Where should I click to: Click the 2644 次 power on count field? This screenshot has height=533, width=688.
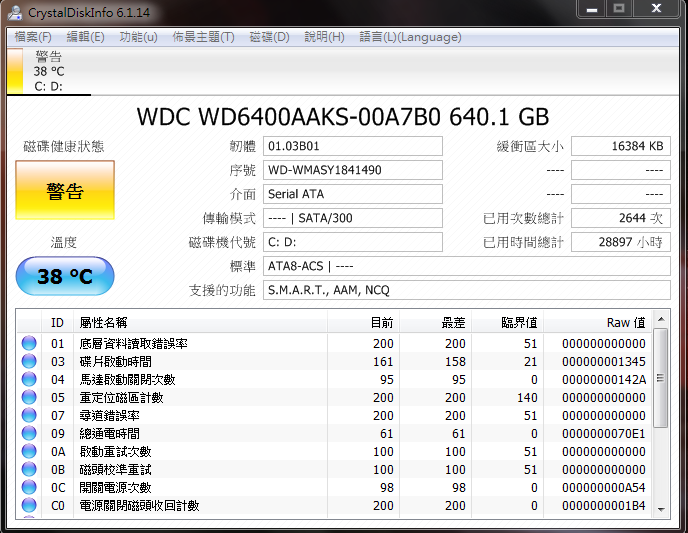point(621,218)
